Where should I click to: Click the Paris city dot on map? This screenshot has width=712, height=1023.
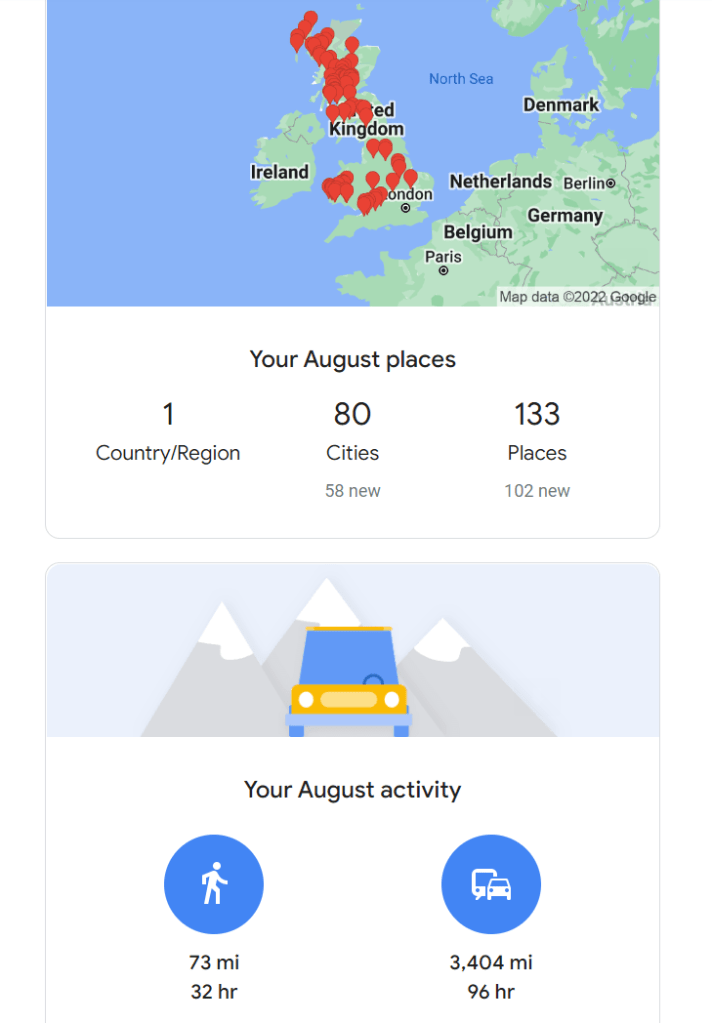coord(444,270)
